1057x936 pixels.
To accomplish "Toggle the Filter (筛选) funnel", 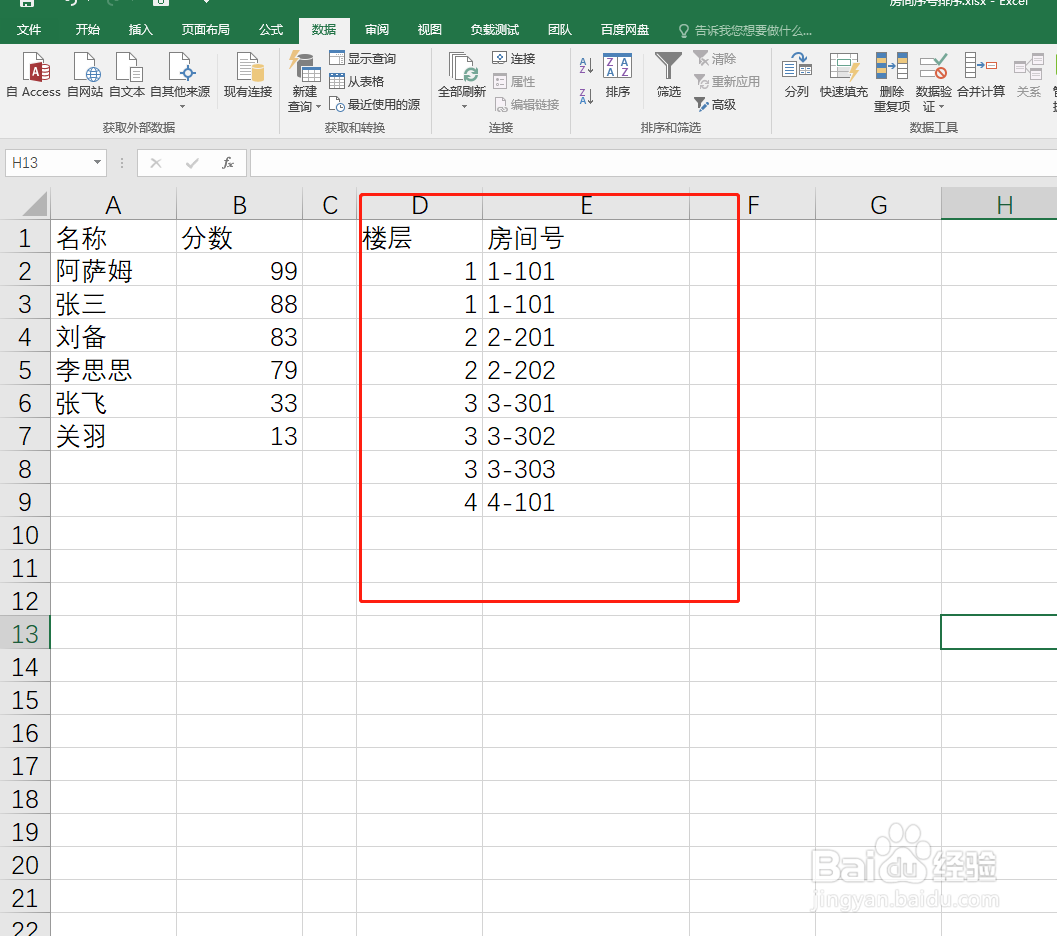I will (669, 75).
